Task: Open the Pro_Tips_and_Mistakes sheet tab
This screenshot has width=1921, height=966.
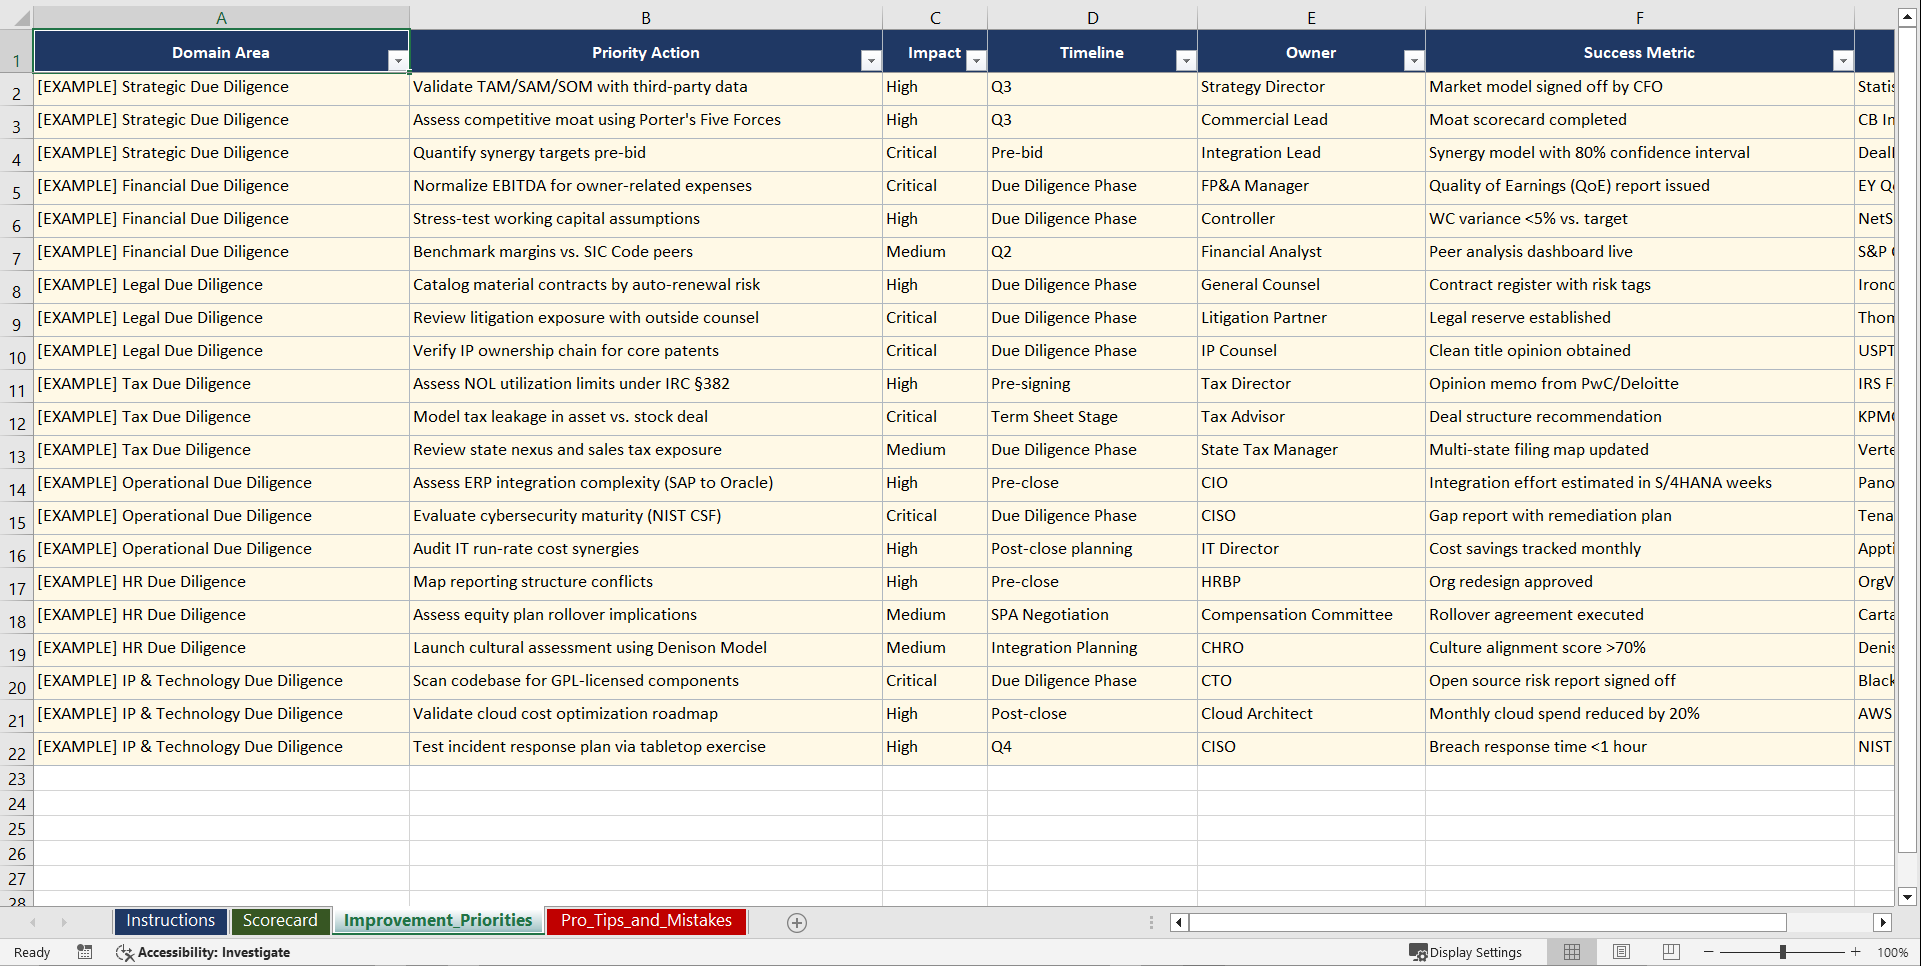Action: coord(646,921)
